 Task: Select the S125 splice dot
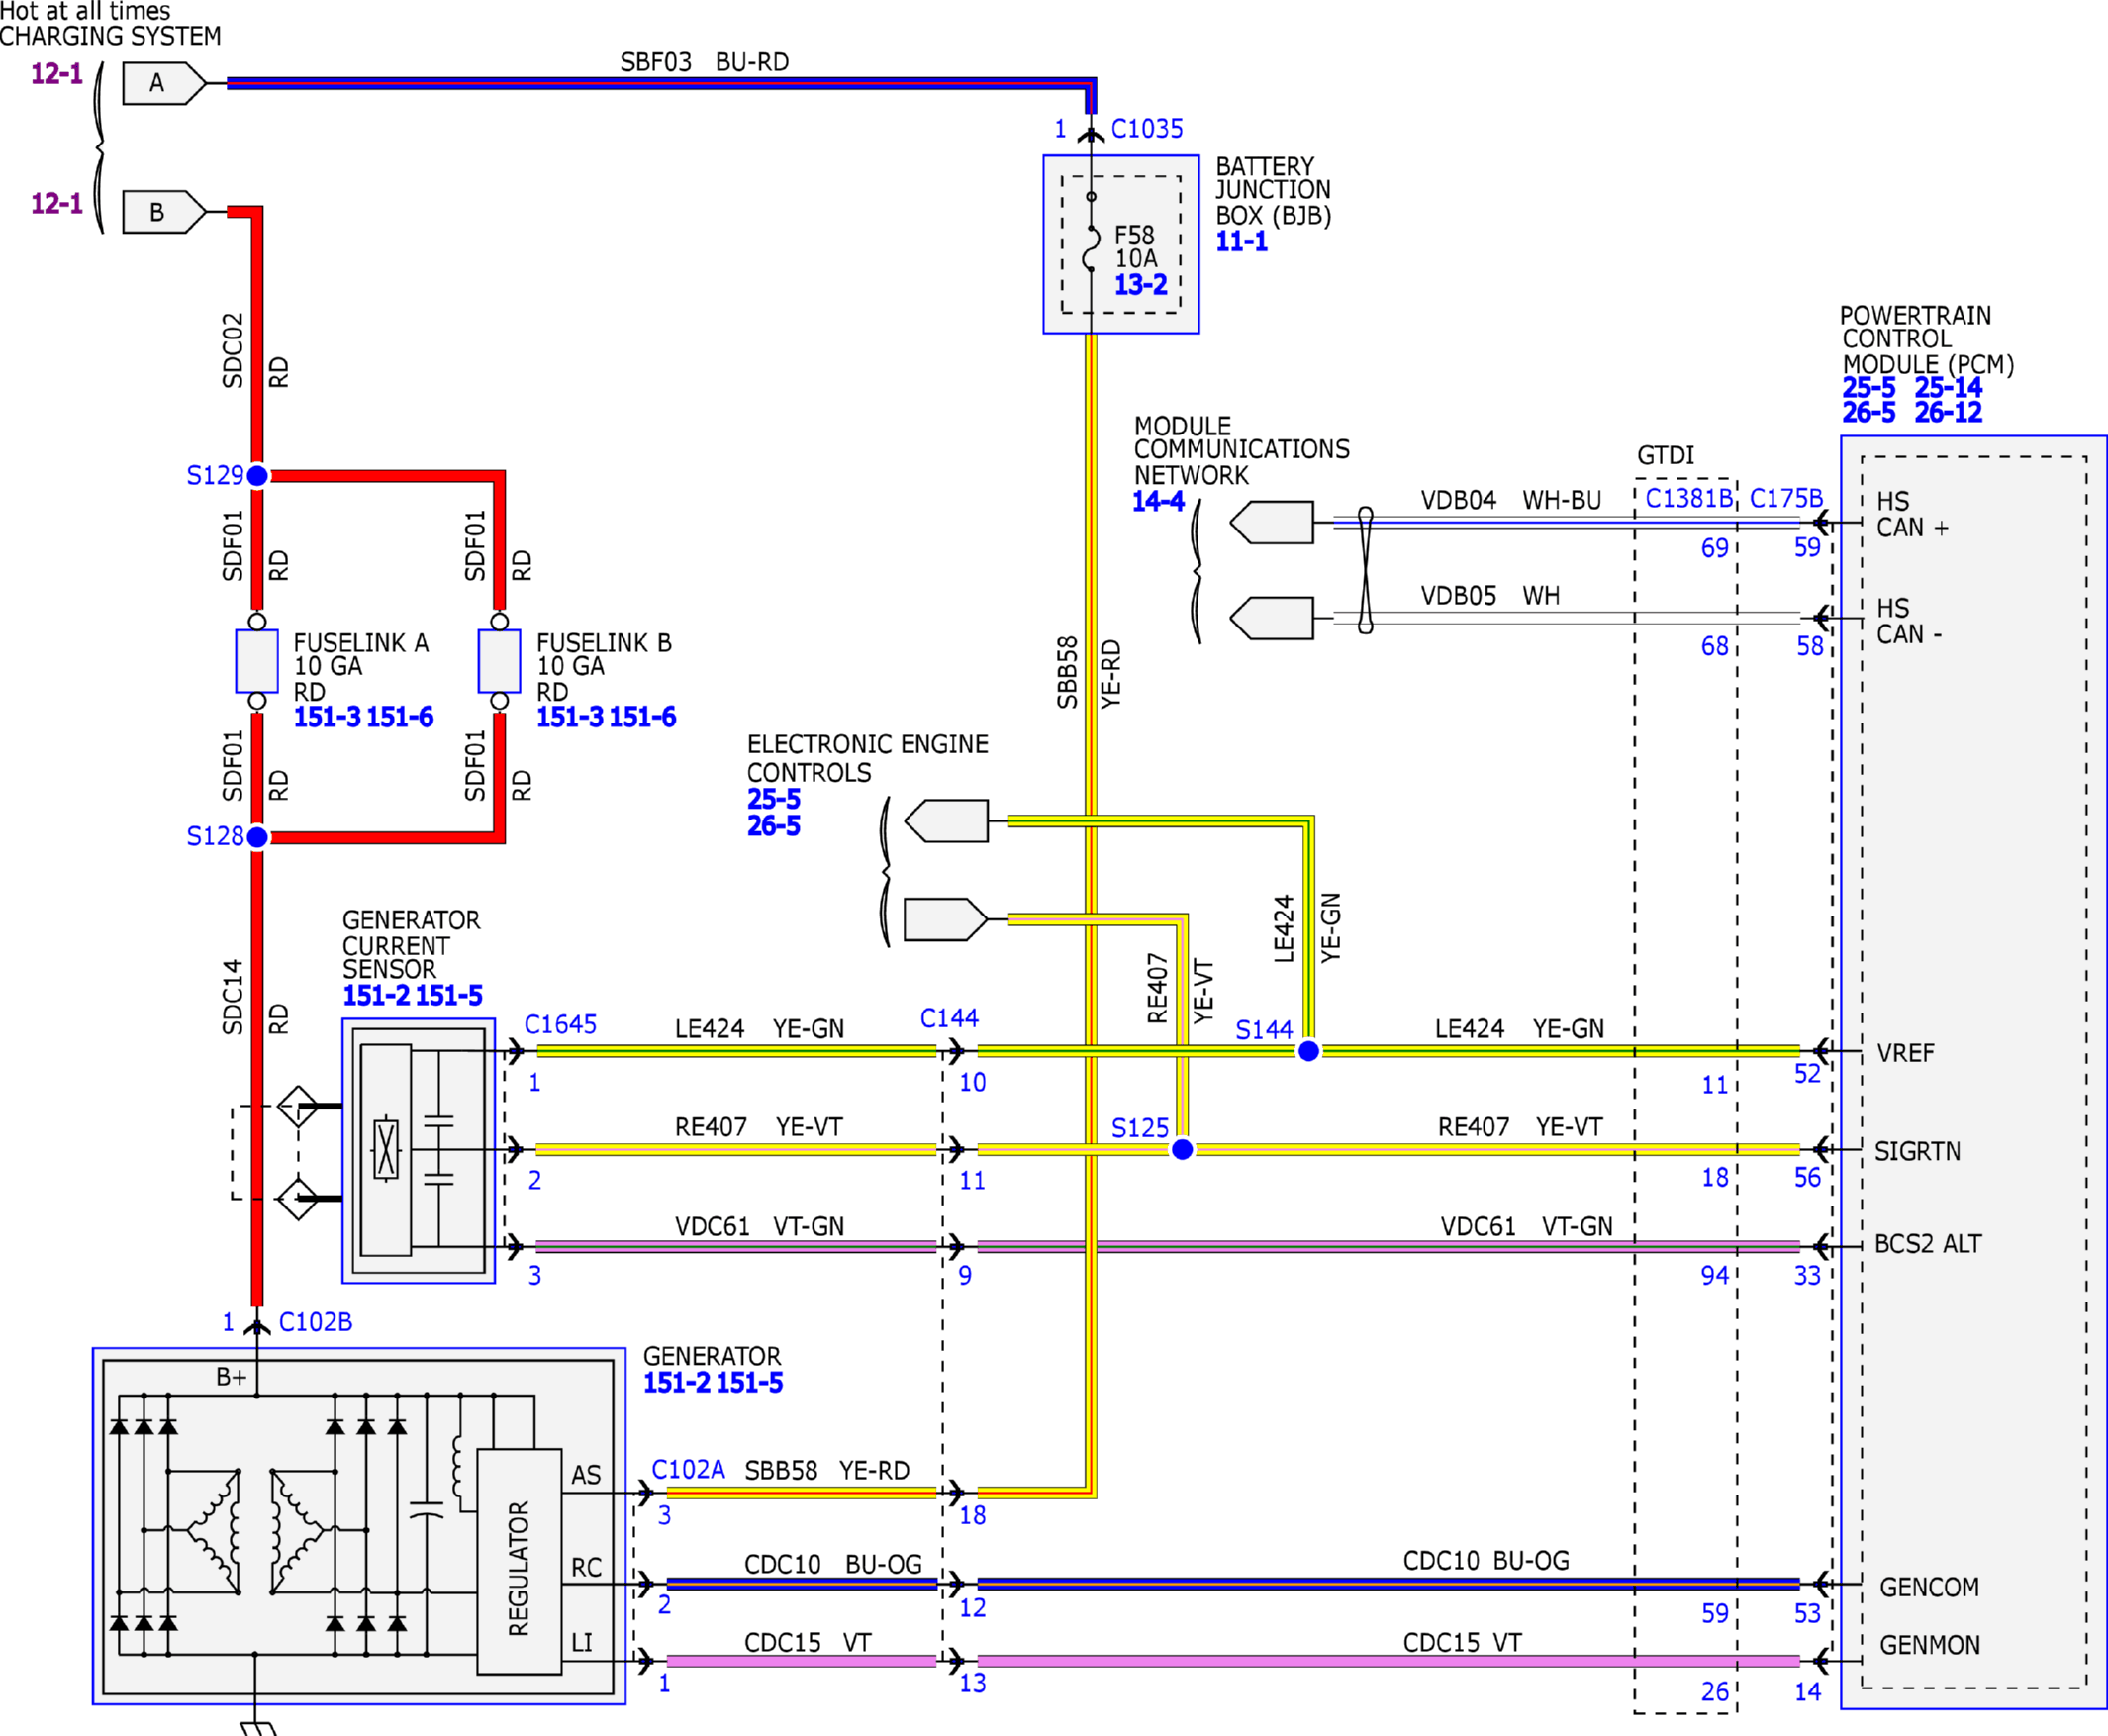click(x=1182, y=1149)
